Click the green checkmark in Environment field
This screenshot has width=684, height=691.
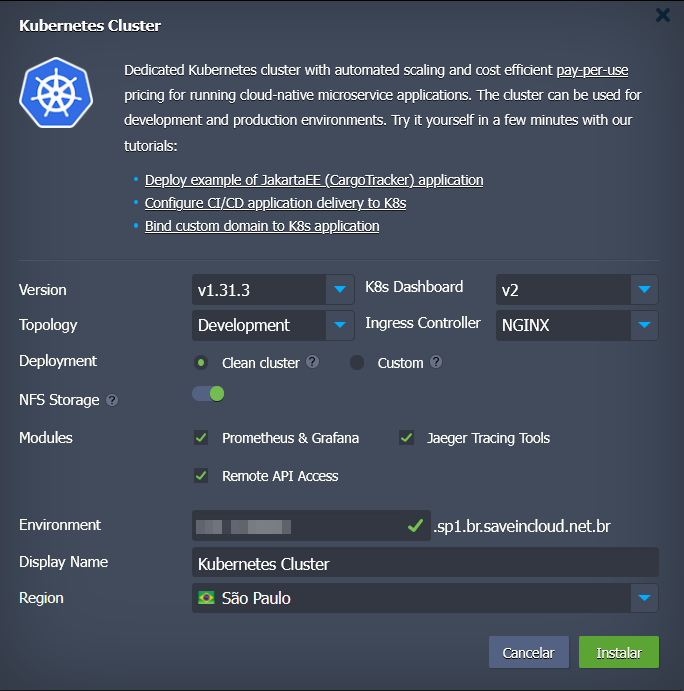[415, 525]
